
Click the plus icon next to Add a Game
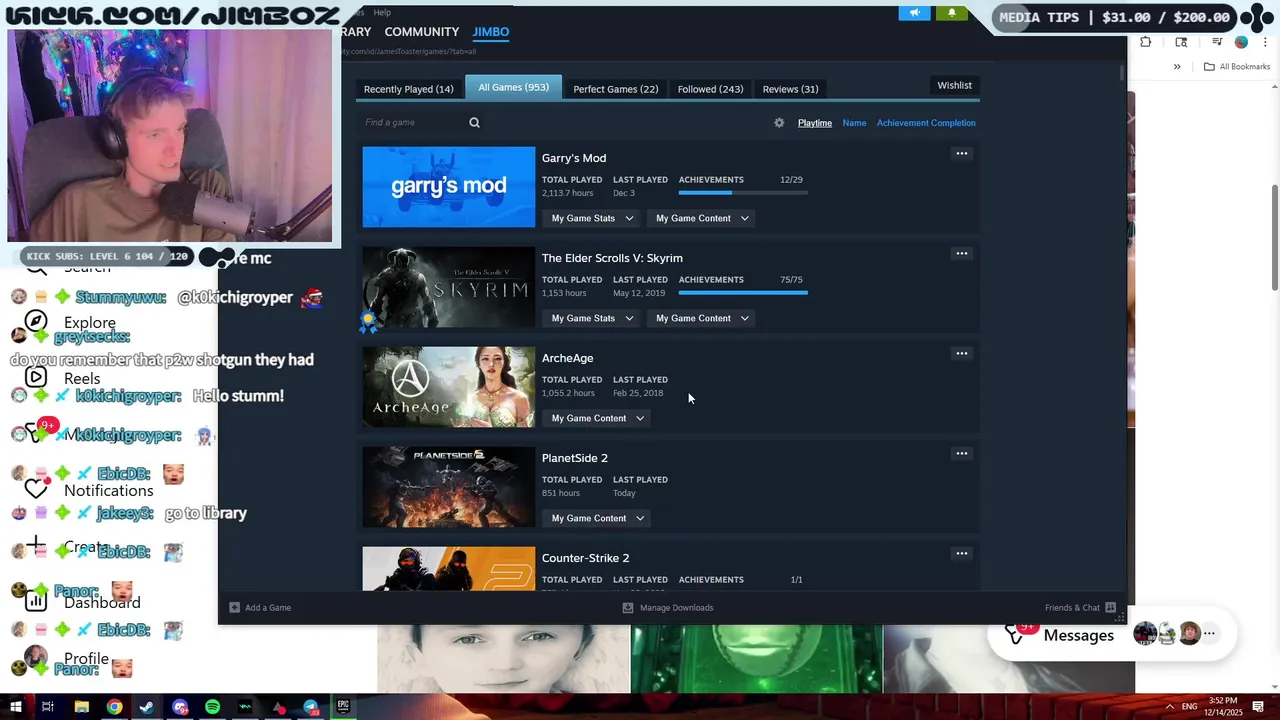234,607
